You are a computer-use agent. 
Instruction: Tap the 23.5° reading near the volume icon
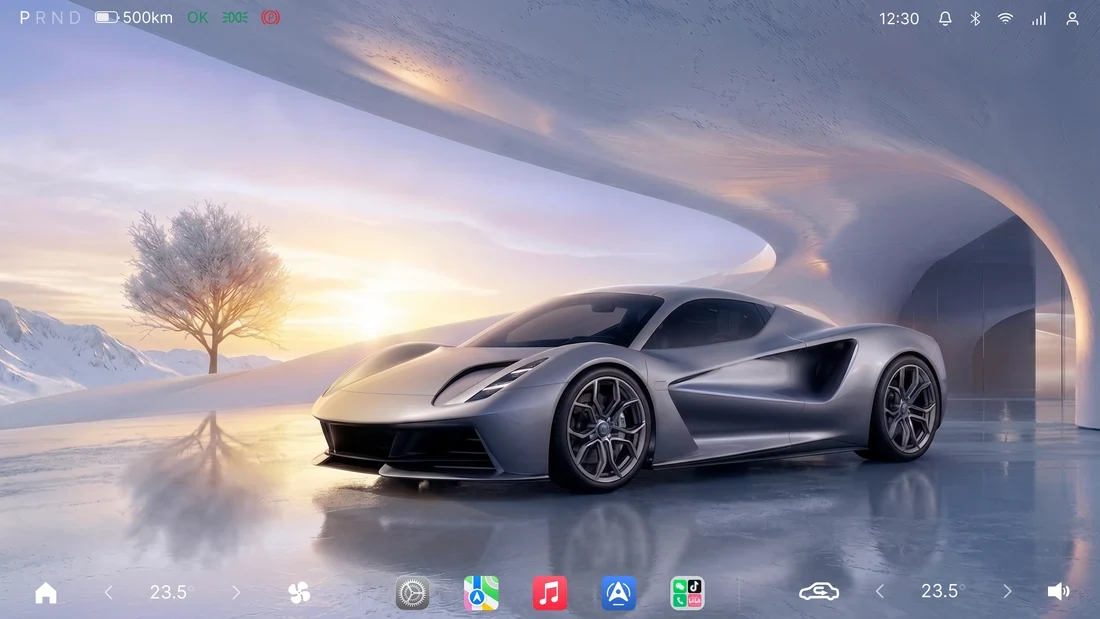coord(942,591)
